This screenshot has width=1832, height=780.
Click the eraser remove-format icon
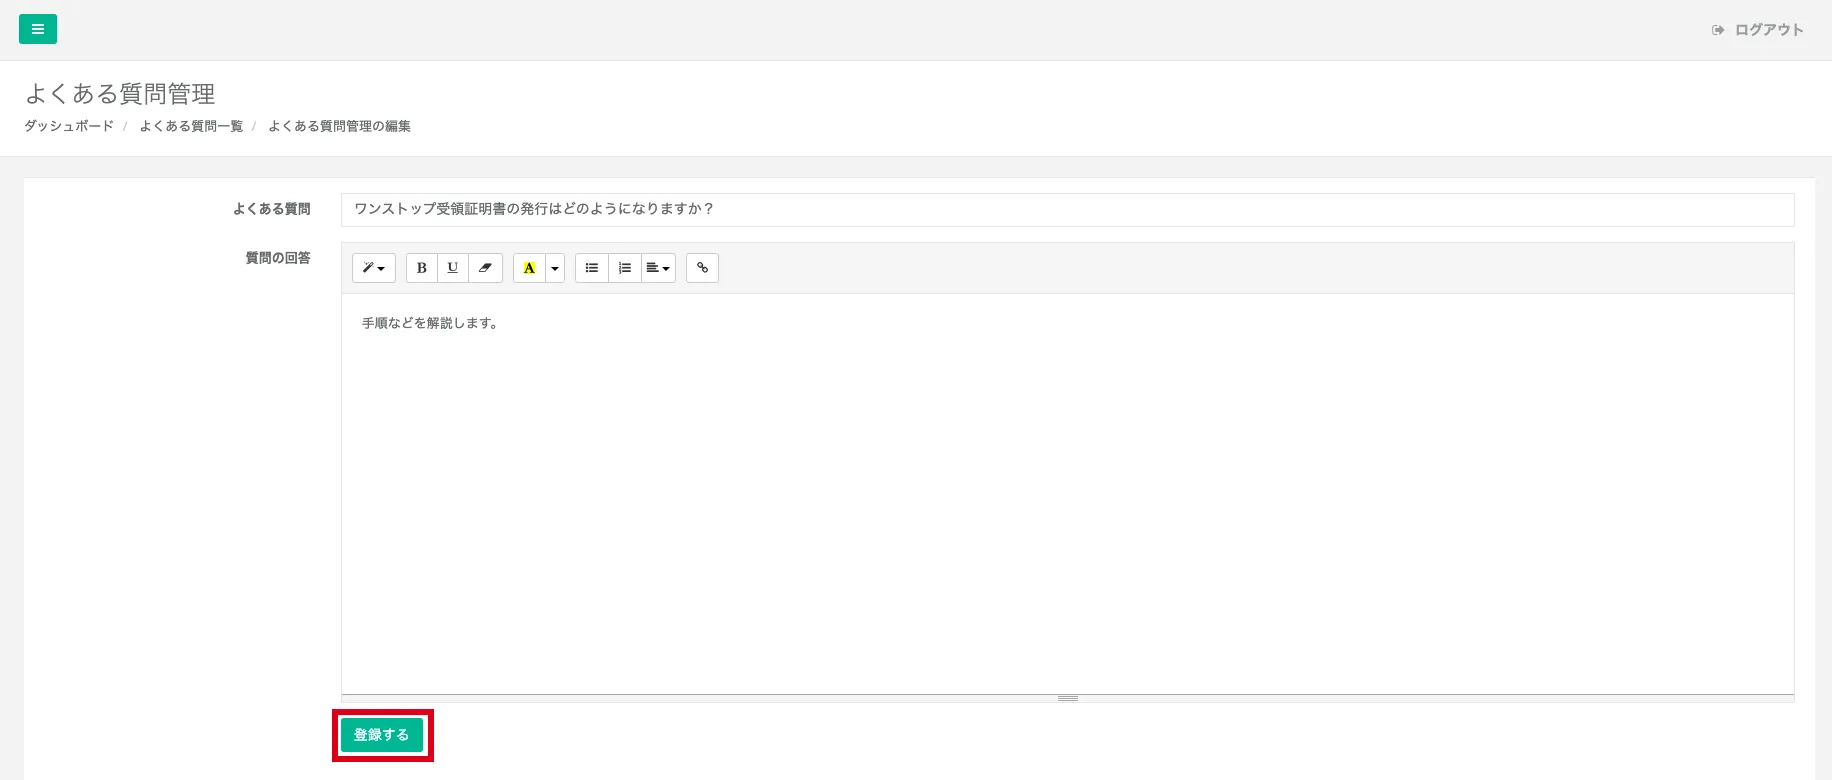coord(485,268)
